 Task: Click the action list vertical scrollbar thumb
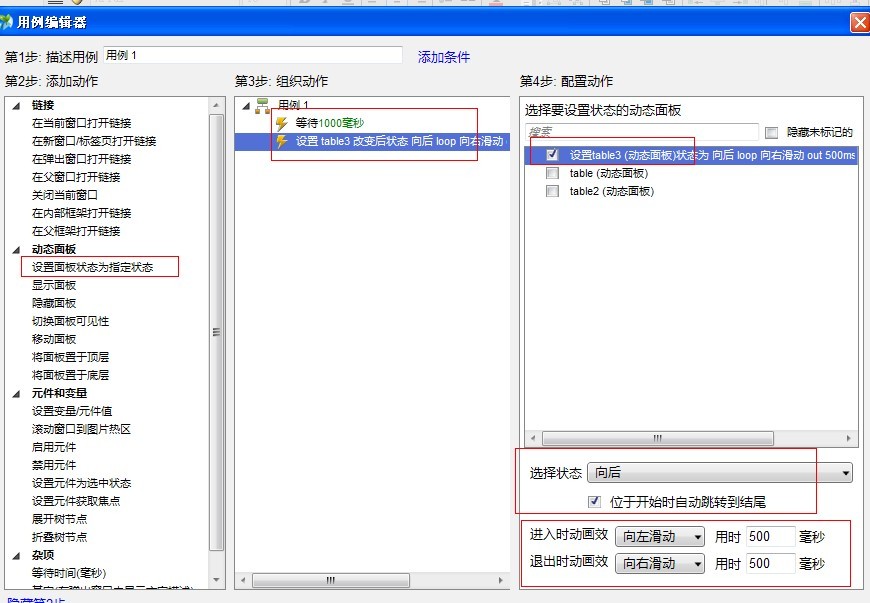point(216,332)
